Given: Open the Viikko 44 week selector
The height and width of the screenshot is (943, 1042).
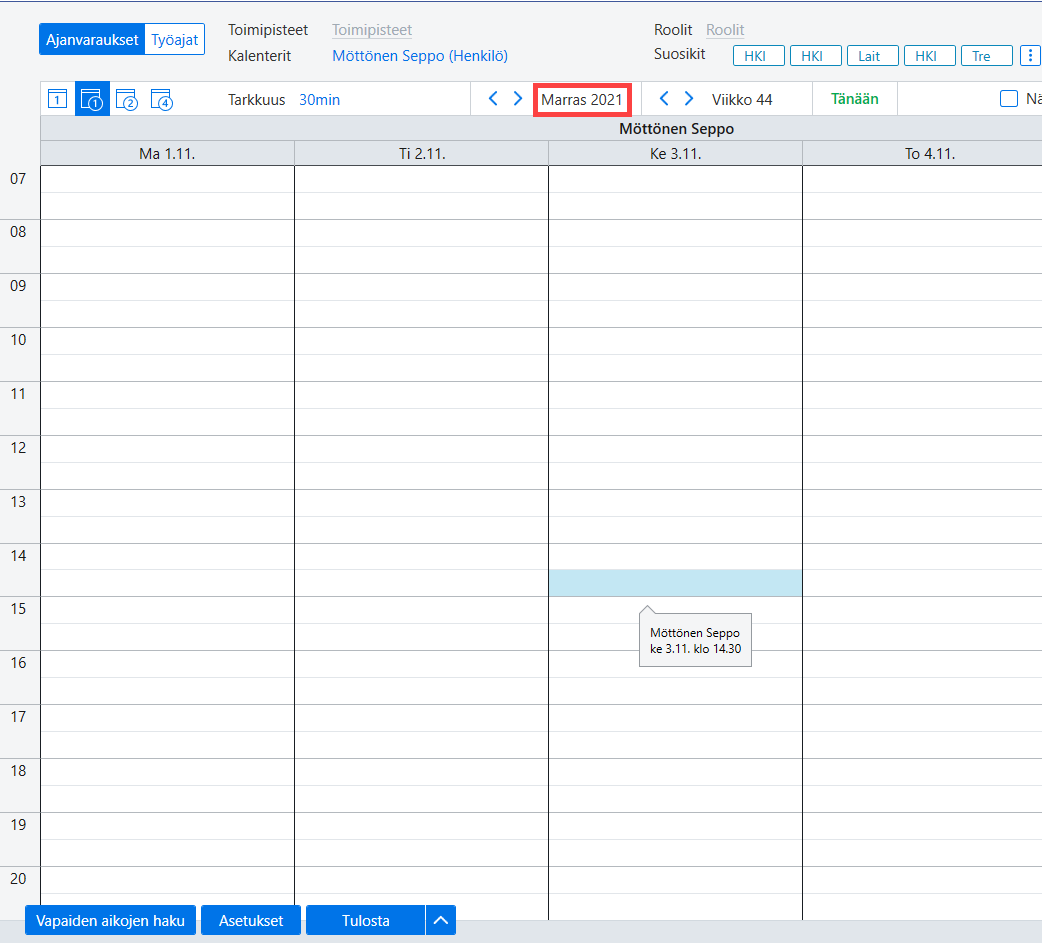Looking at the screenshot, I should pyautogui.click(x=742, y=100).
